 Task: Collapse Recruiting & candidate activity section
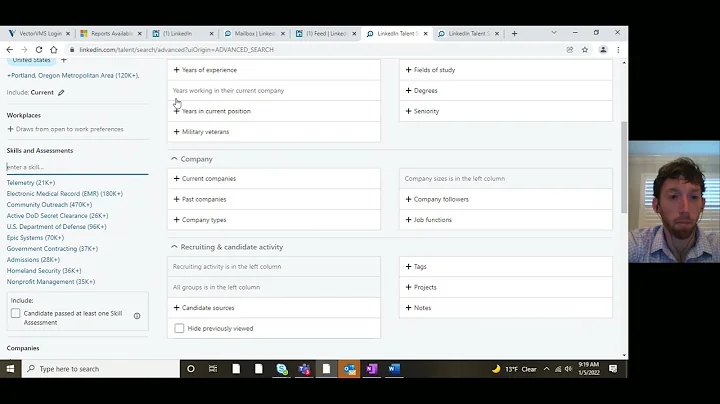pyautogui.click(x=174, y=247)
